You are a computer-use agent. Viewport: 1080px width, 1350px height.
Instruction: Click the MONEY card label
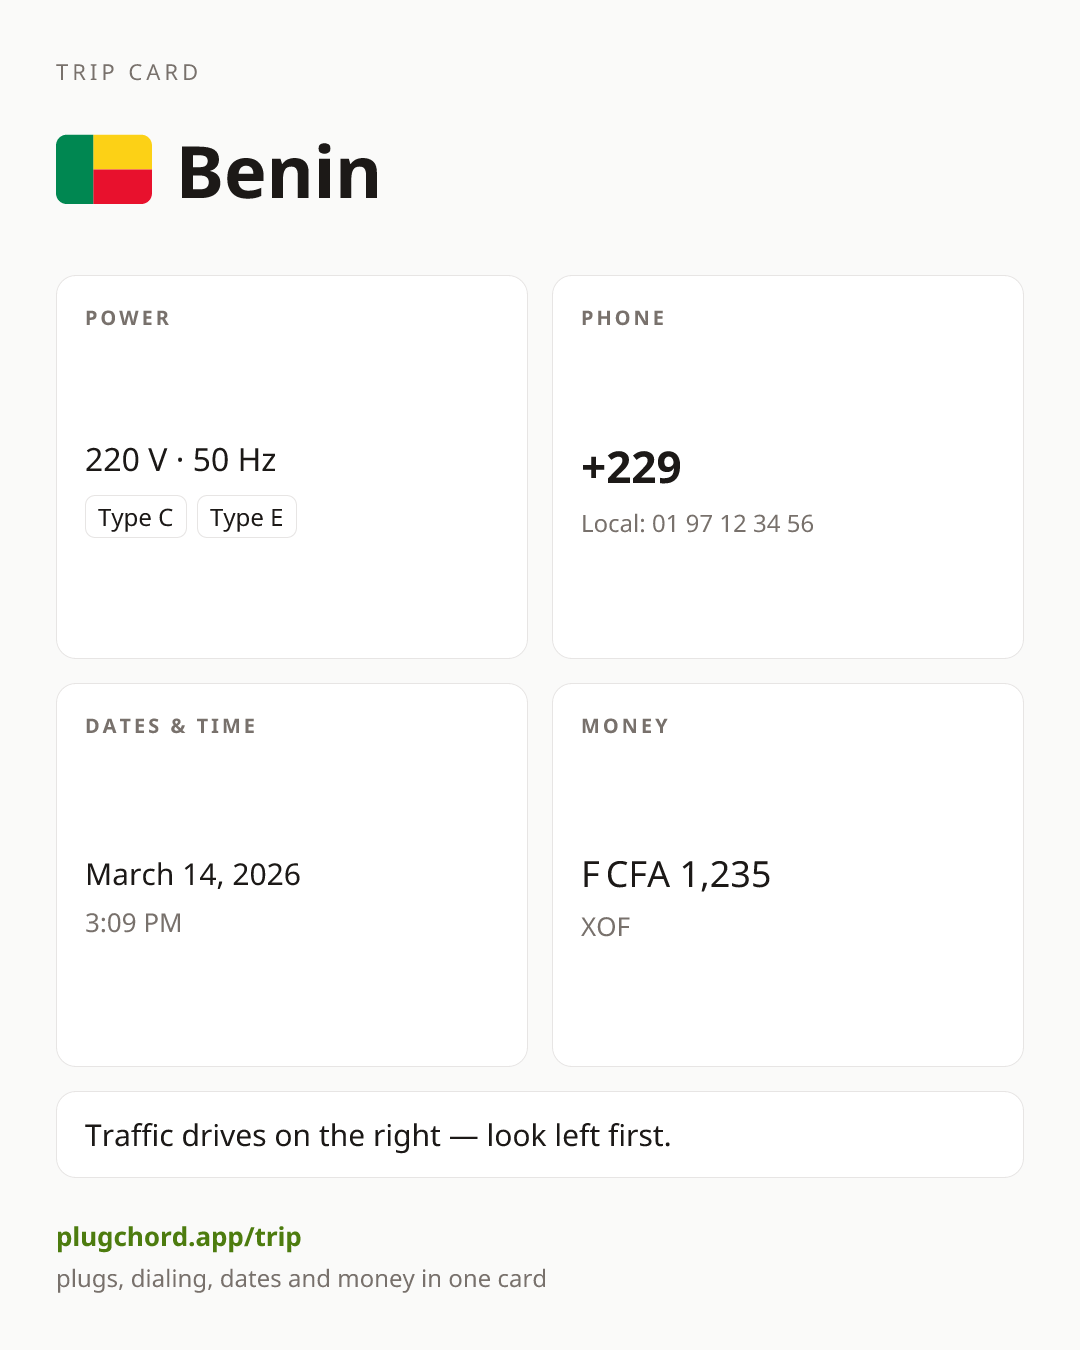click(625, 726)
